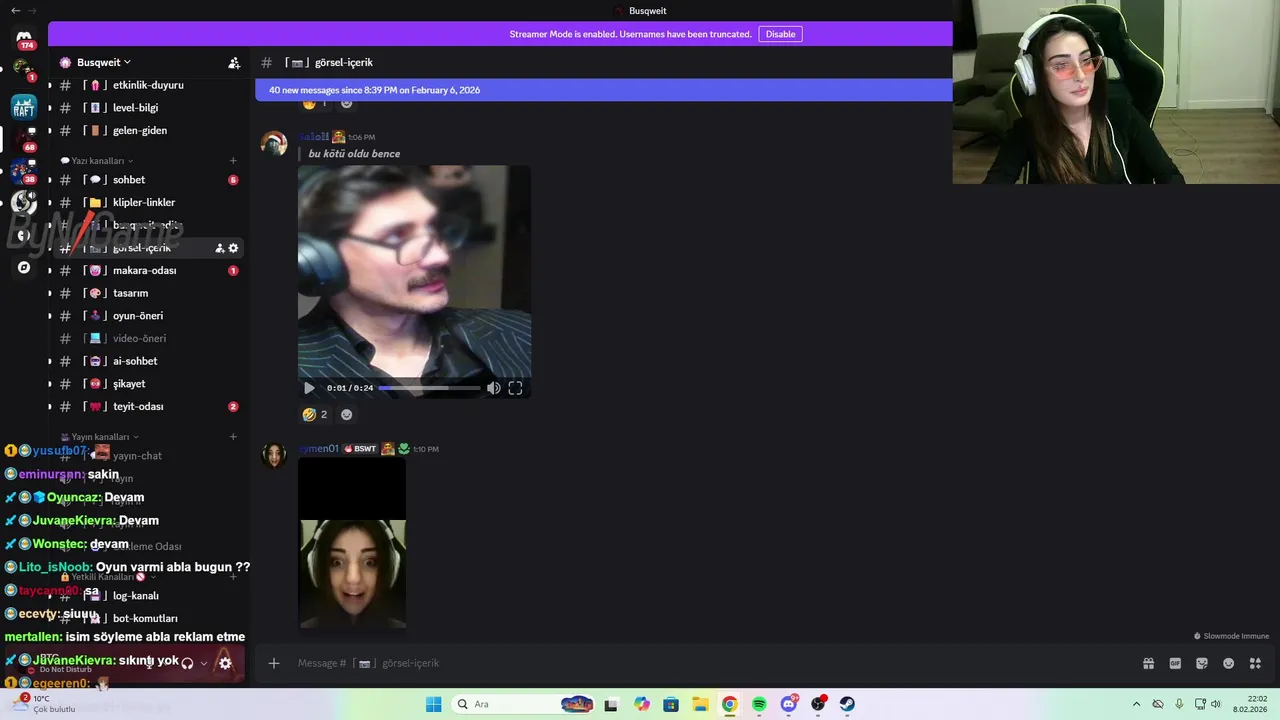Screen dimensions: 1280x720
Task: Open the speaker volume tray icon
Action: pyautogui.click(x=1216, y=704)
